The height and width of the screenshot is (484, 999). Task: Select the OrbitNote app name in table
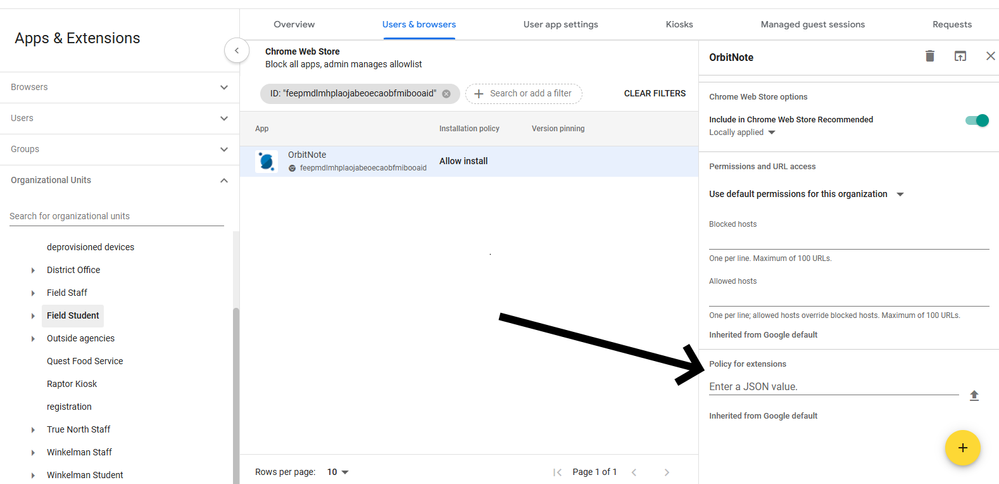[x=307, y=155]
